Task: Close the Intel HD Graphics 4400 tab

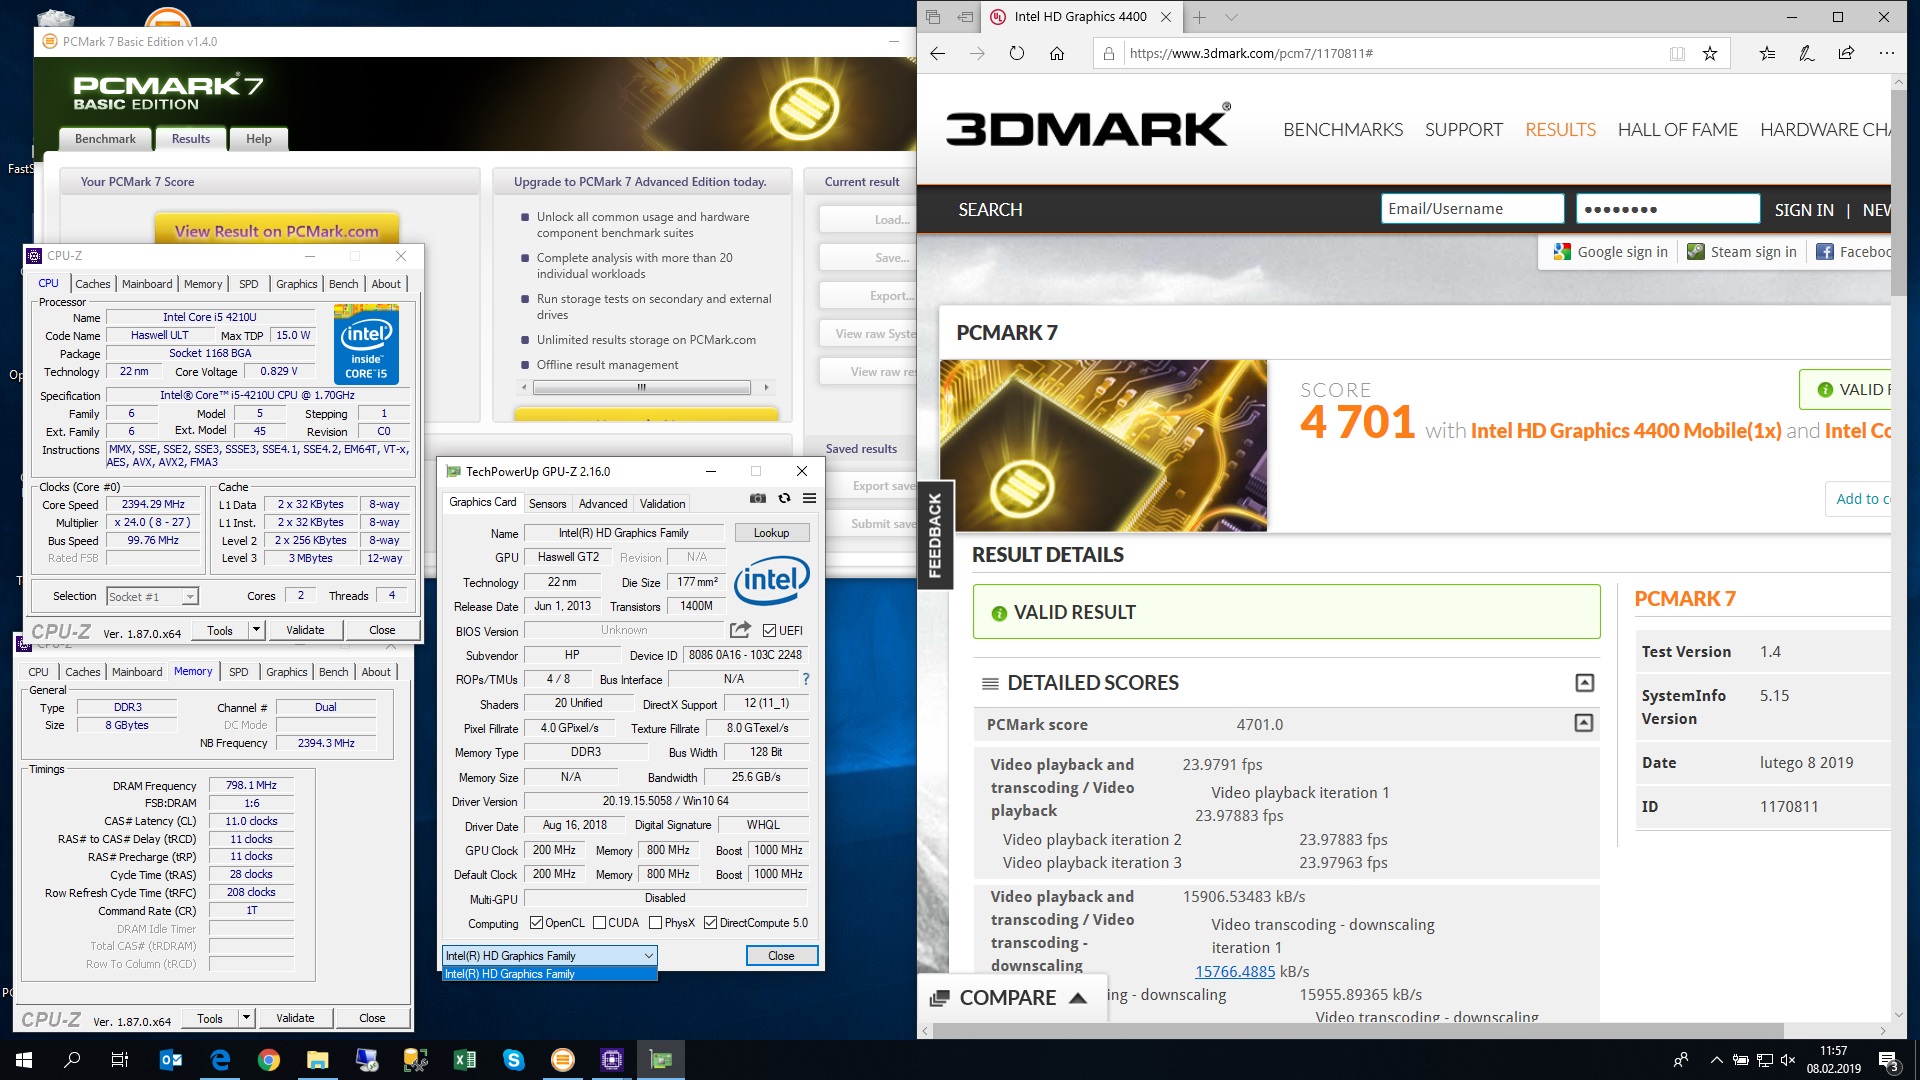Action: 1166,17
